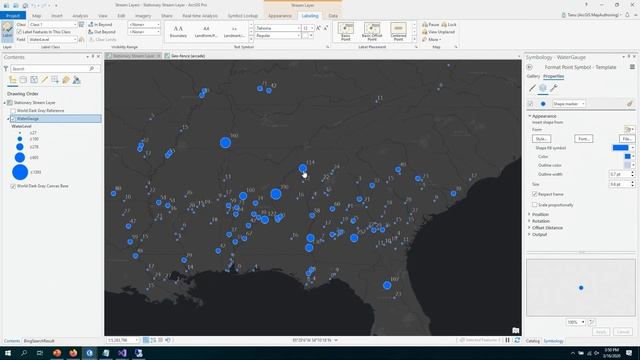Open Windows Start menu
Screen dimensions: 640x360
pos(7,353)
